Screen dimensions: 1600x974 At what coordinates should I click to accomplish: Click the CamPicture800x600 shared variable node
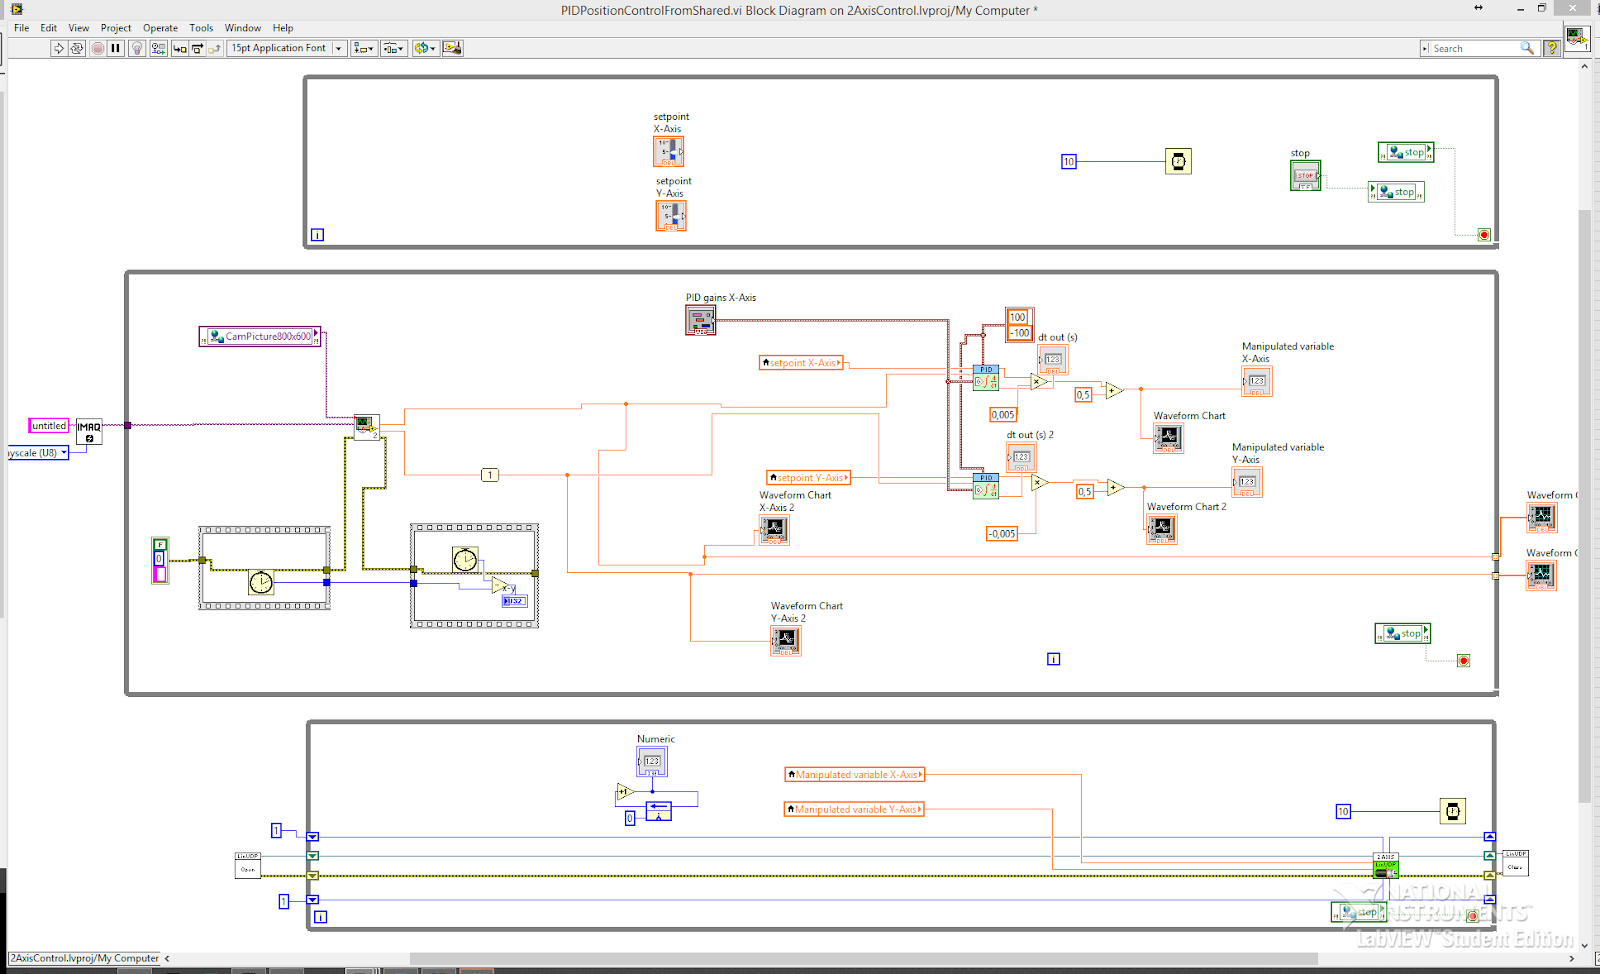260,337
